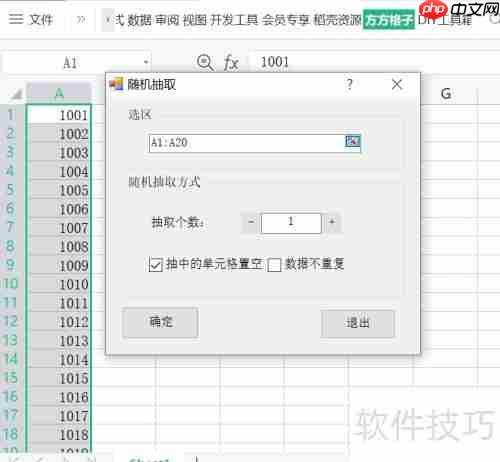This screenshot has height=462, width=500.
Task: Select row 12 header
Action: [11, 321]
